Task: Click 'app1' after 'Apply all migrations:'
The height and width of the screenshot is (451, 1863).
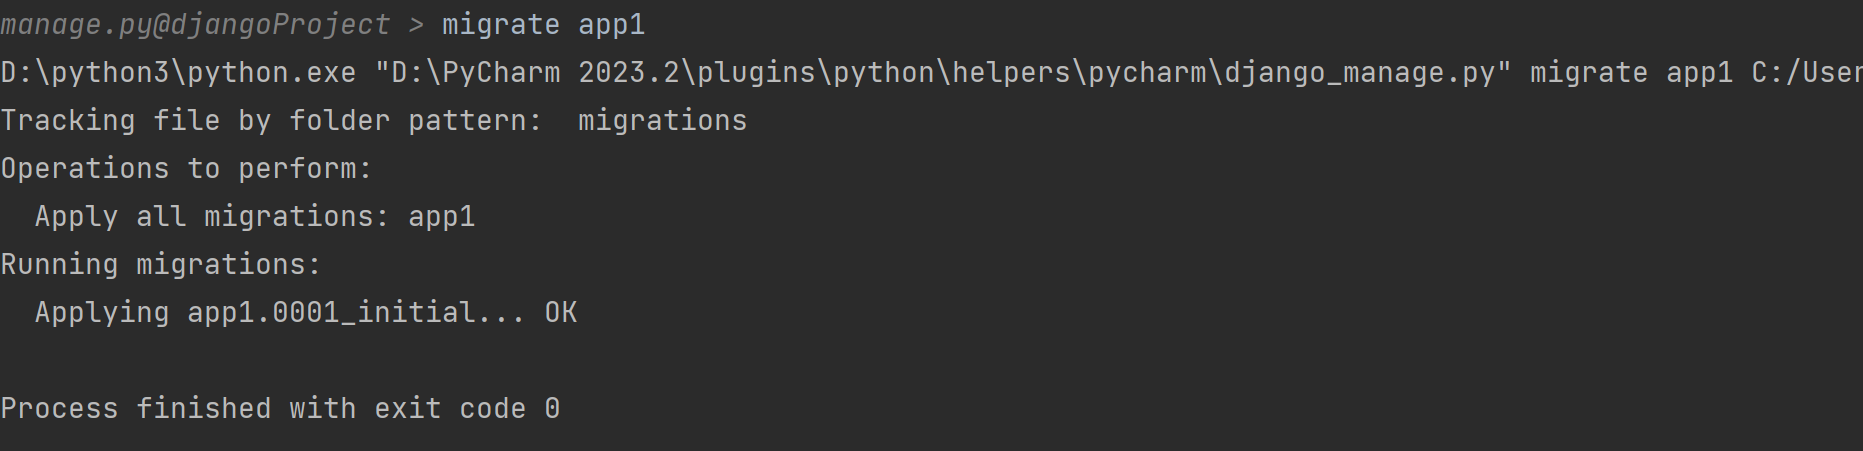Action: pyautogui.click(x=442, y=217)
